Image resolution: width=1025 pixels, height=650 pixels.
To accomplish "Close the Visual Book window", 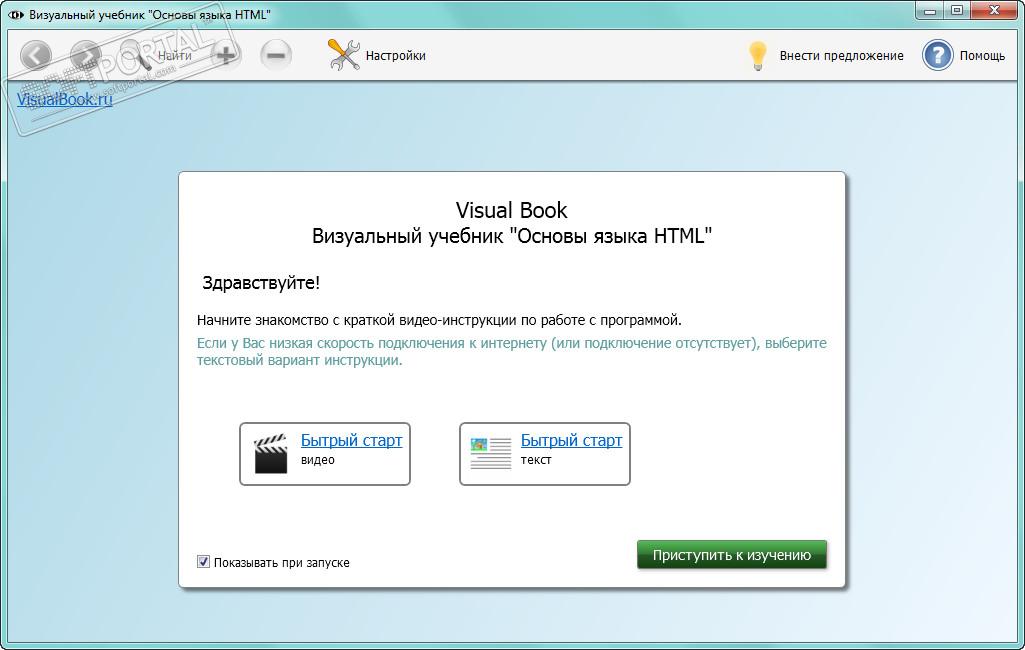I will (x=995, y=10).
